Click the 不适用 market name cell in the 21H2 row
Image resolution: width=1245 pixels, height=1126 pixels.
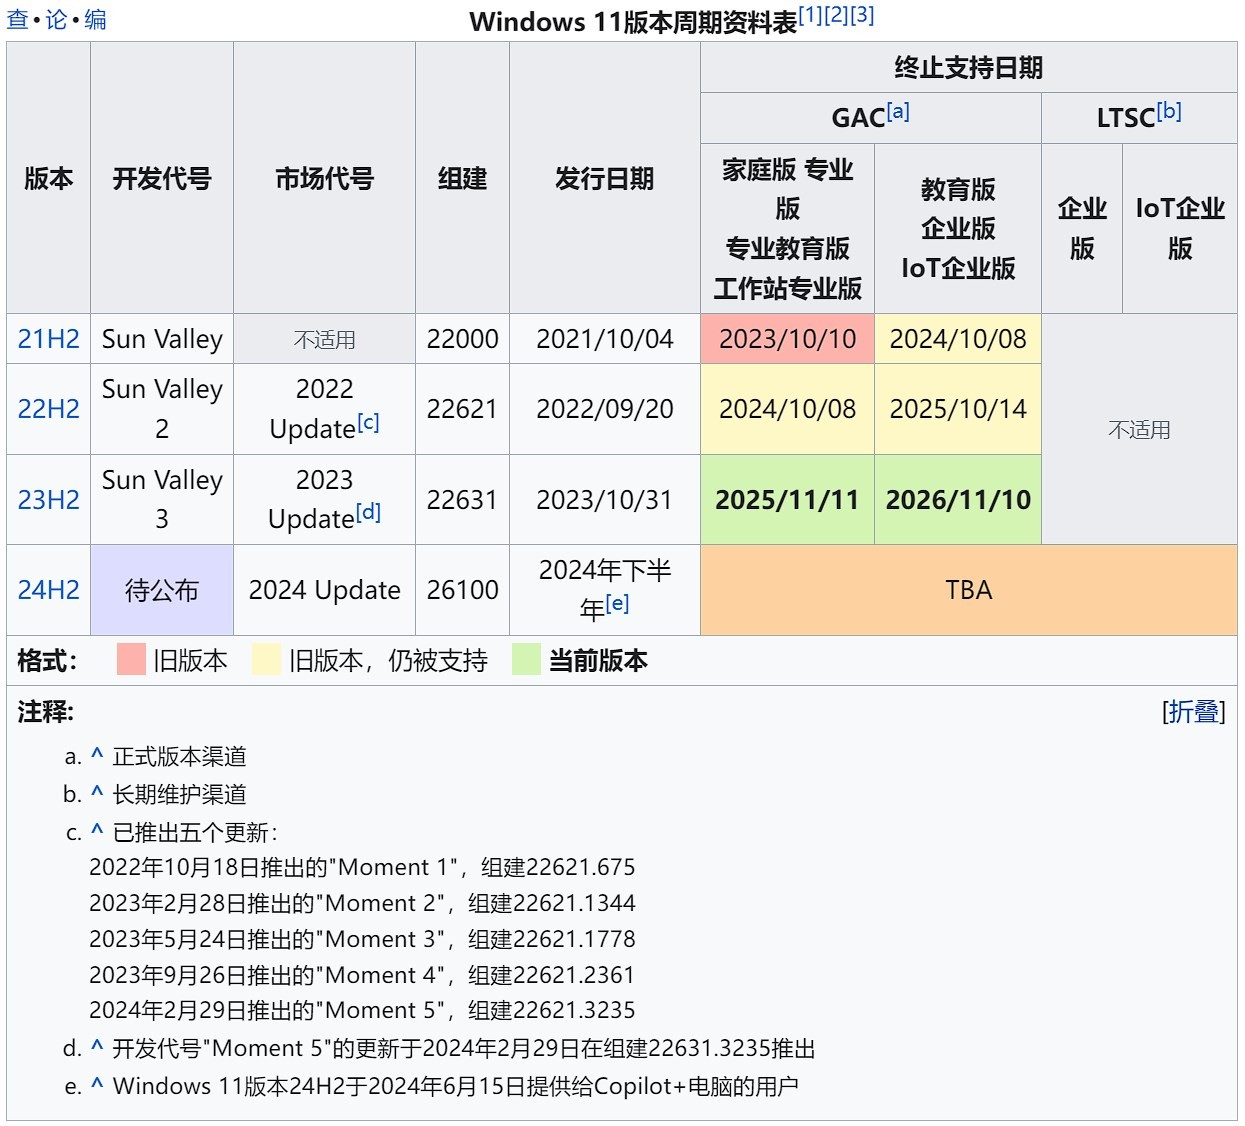(324, 339)
